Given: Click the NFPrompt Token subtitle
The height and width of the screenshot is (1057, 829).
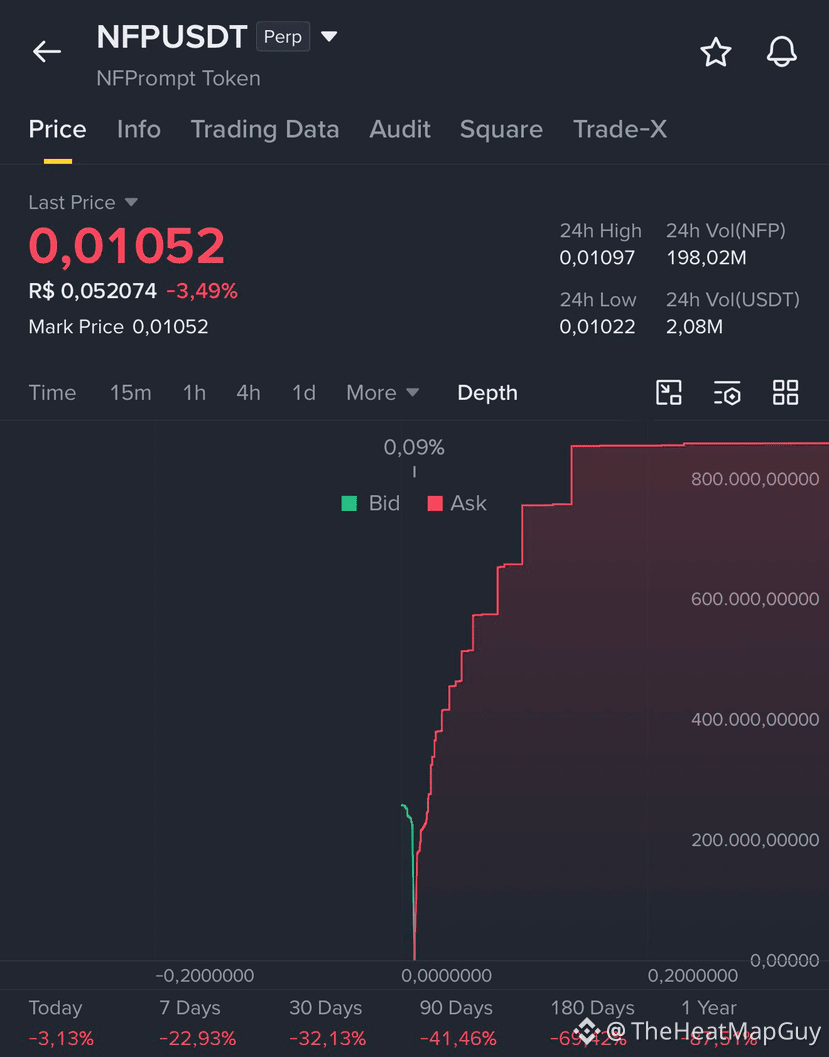Looking at the screenshot, I should [179, 79].
